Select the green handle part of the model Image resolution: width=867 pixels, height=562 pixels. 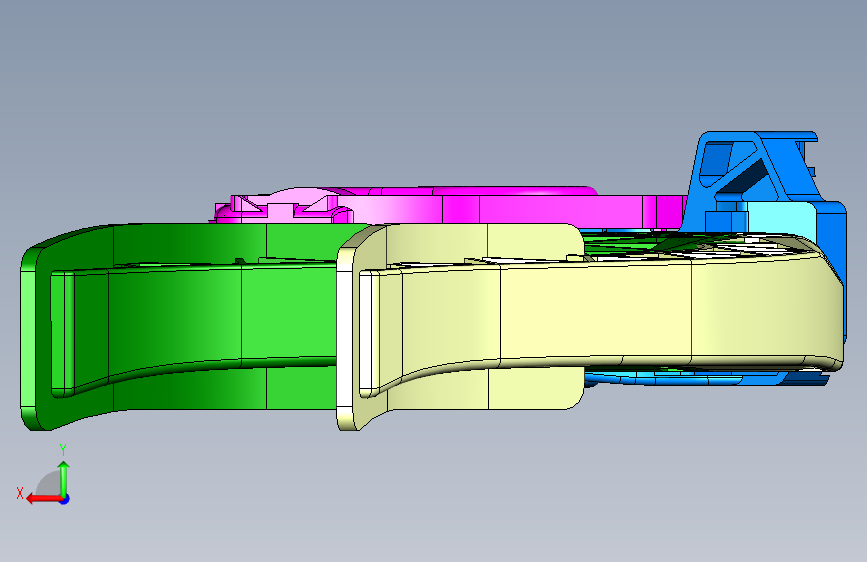coord(177,326)
